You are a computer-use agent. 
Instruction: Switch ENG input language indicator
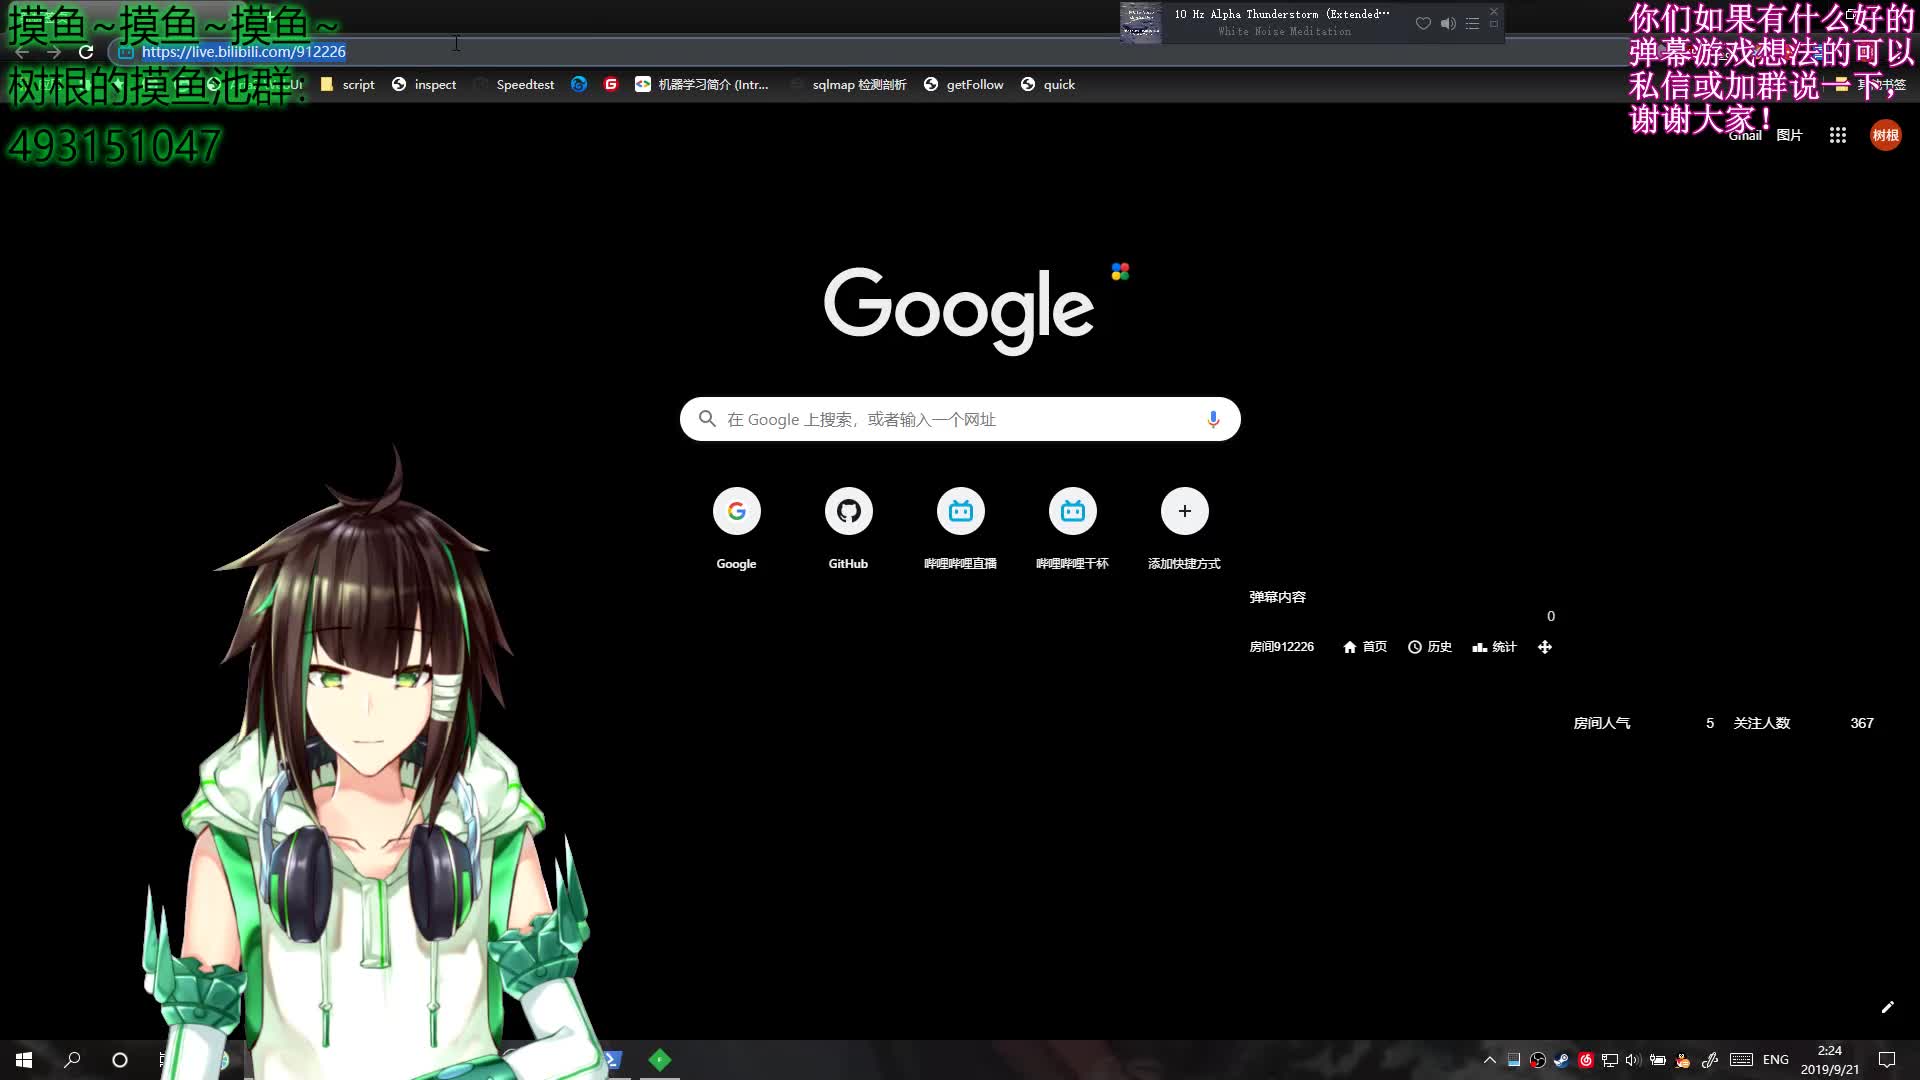pos(1776,1060)
